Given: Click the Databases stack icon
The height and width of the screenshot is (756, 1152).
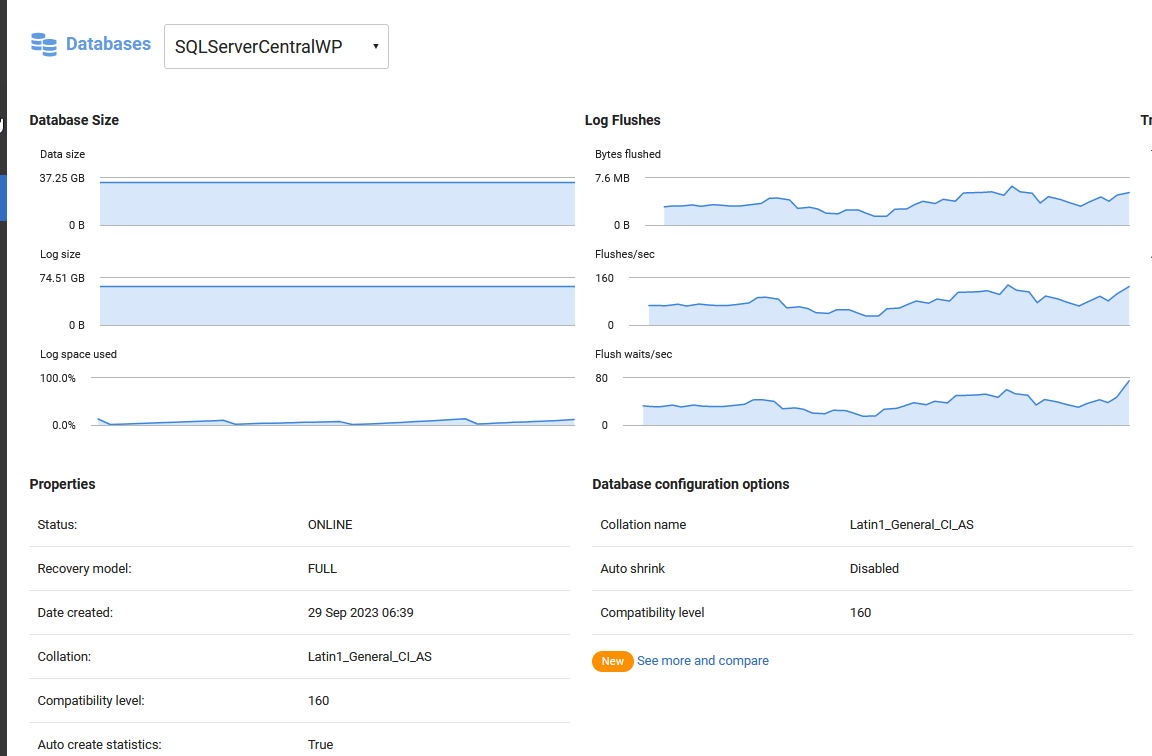Looking at the screenshot, I should (x=44, y=44).
